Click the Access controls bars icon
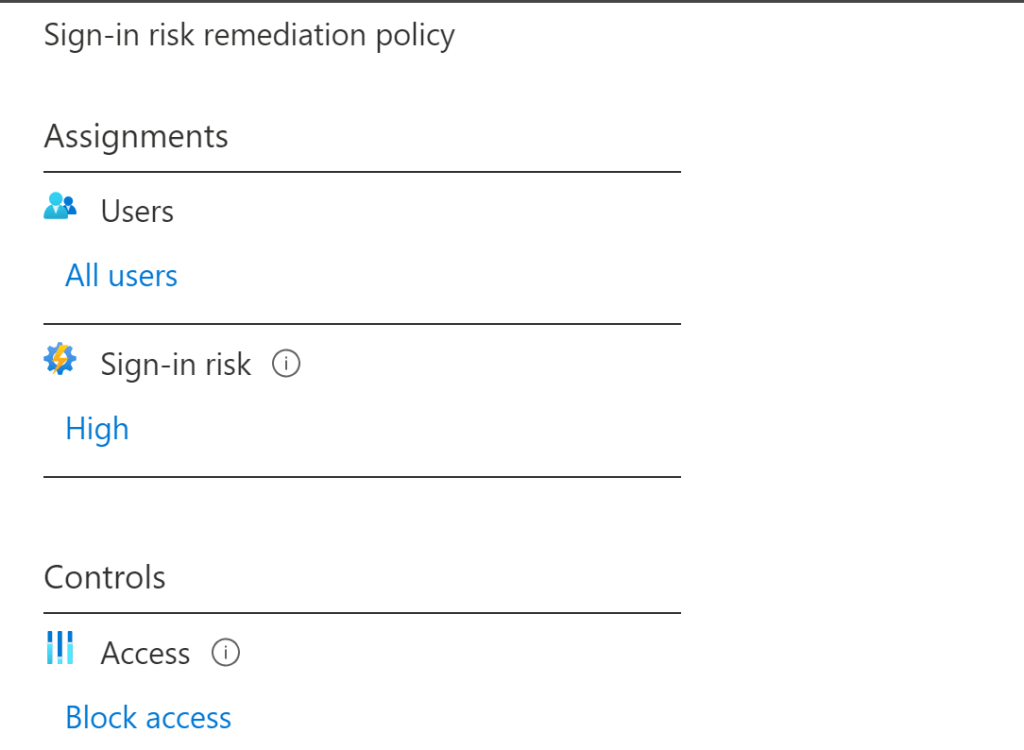Screen dimensions: 1024x750 click(x=61, y=649)
